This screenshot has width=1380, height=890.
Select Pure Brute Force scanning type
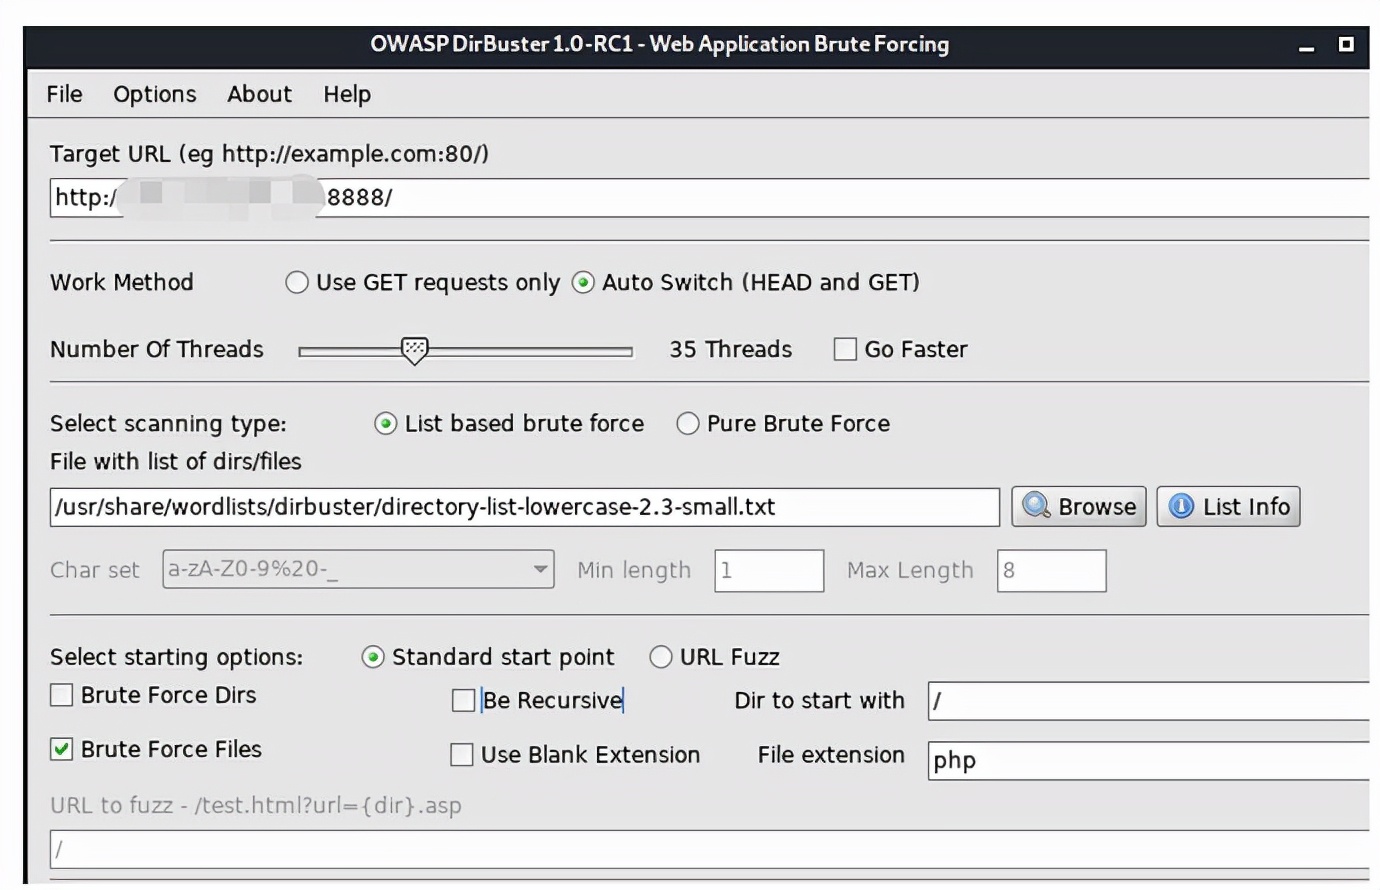[687, 424]
